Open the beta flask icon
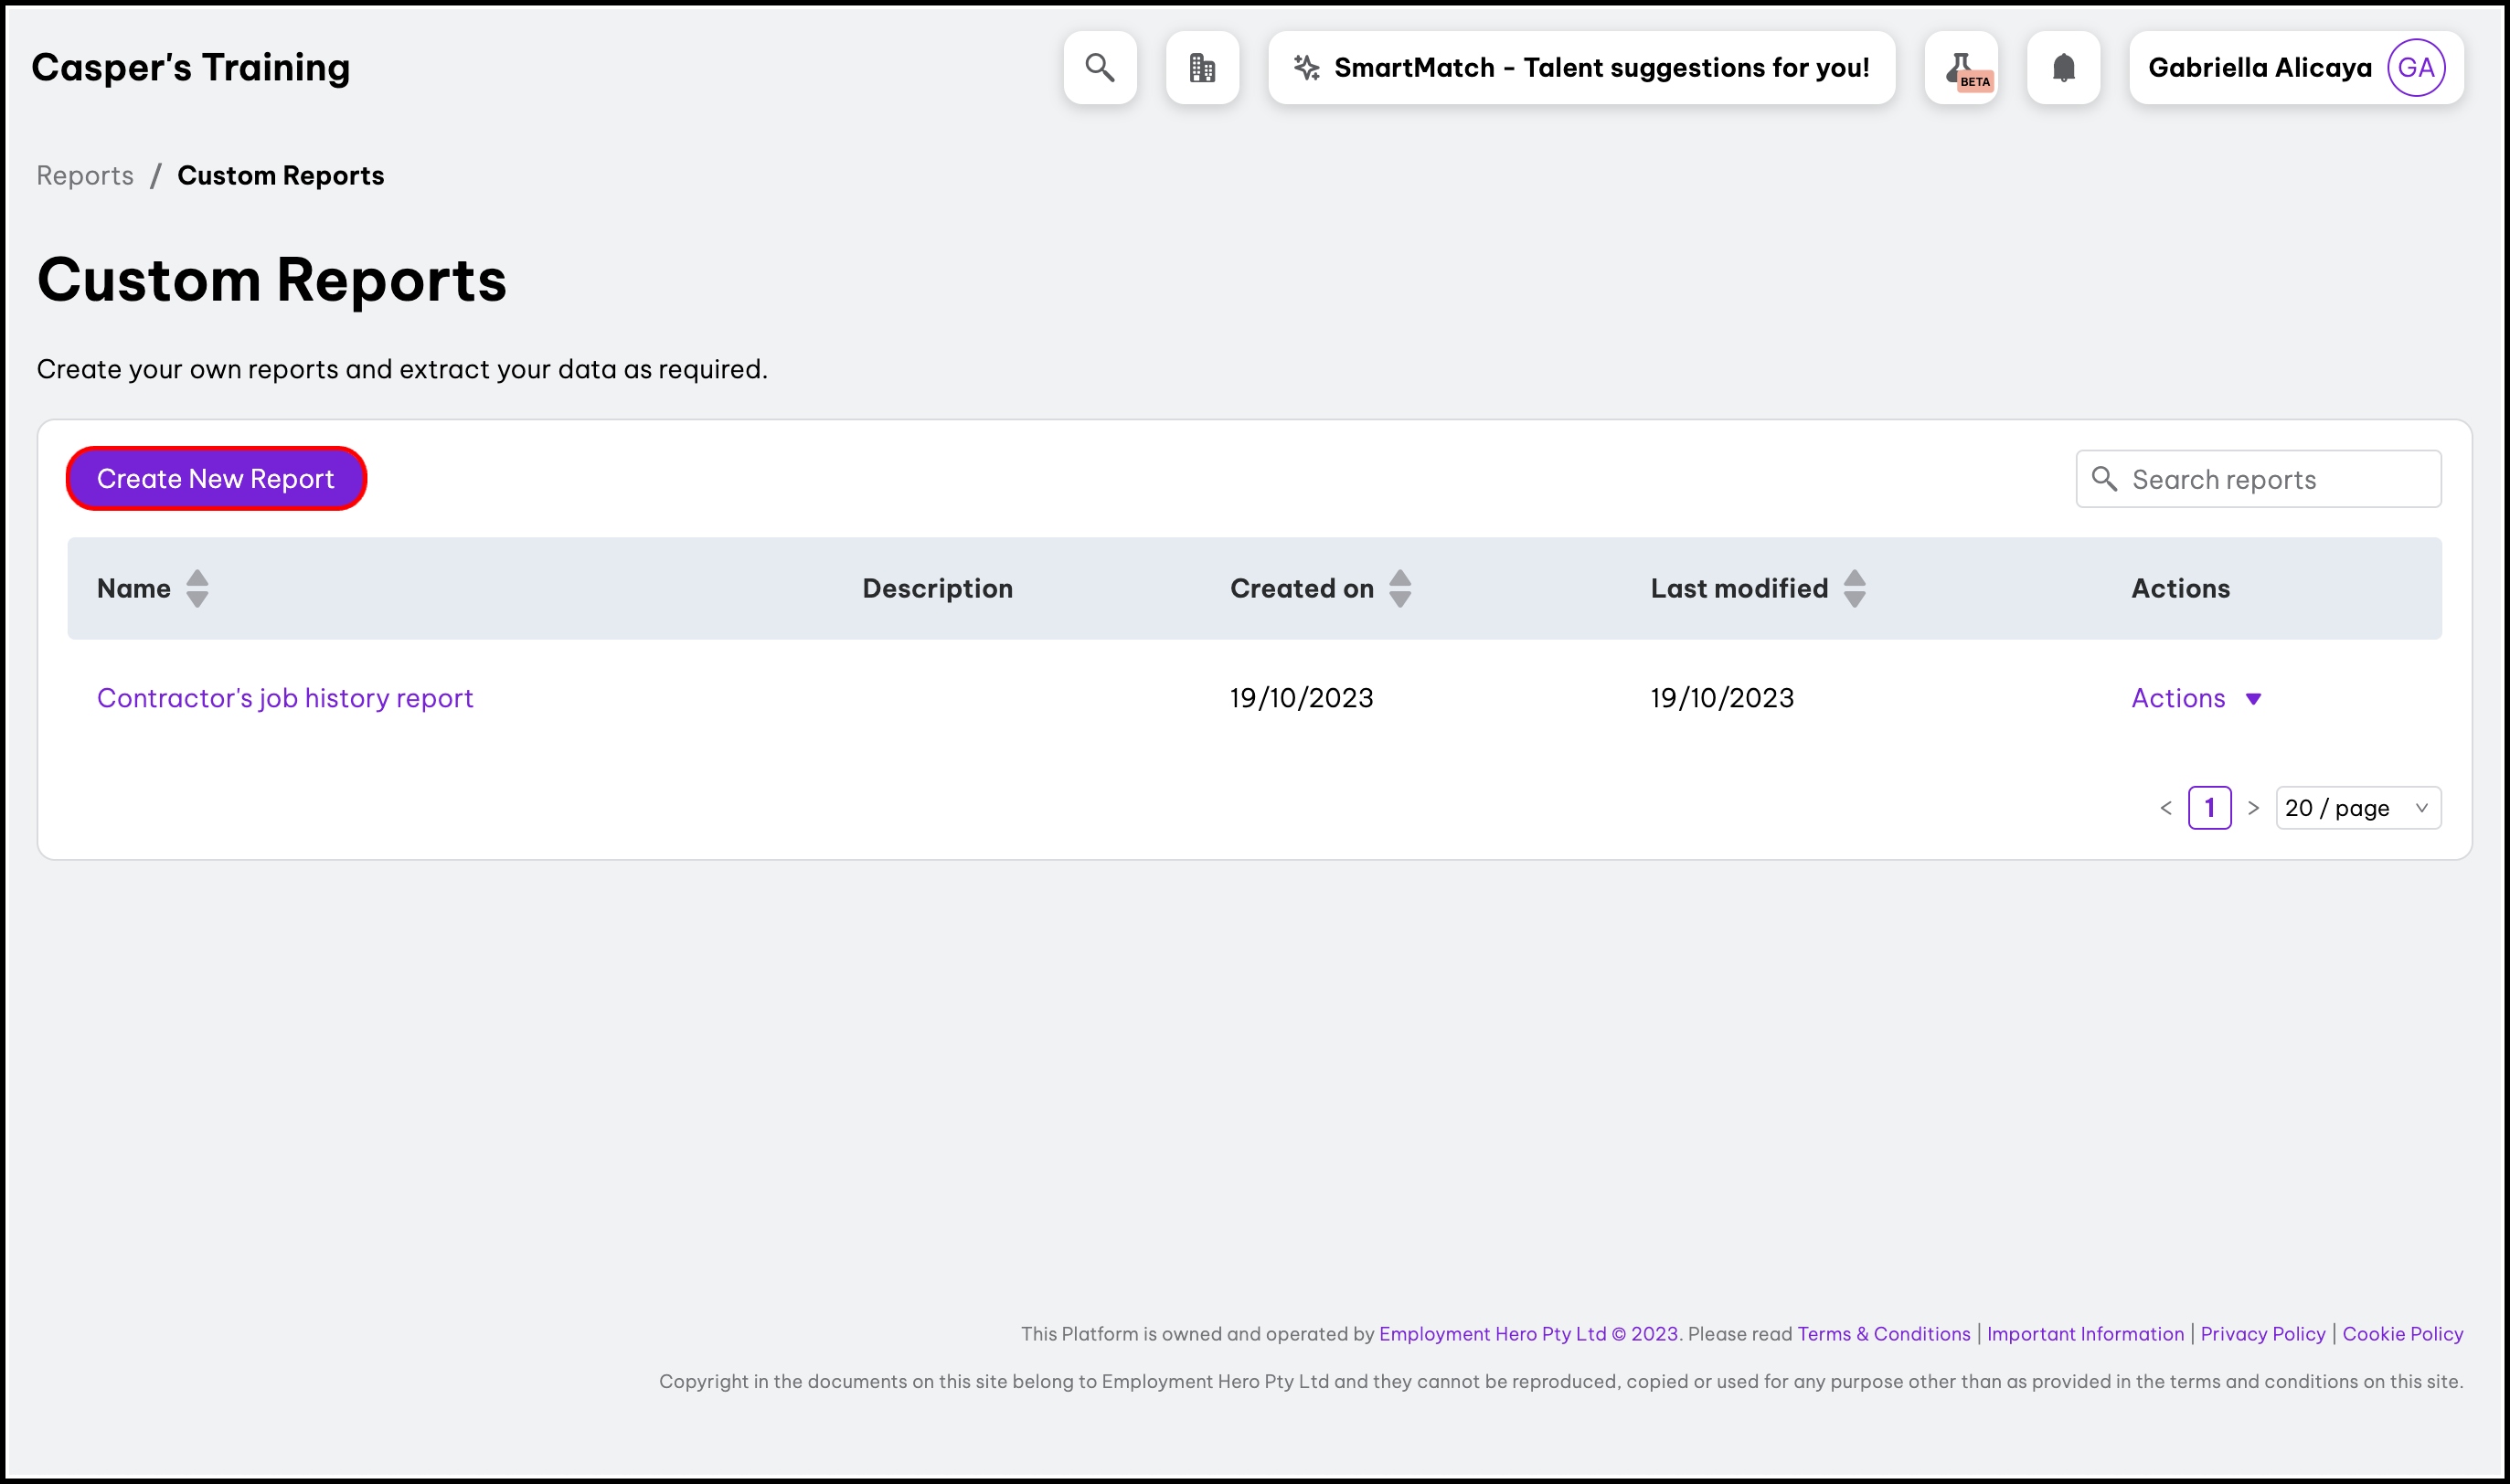 point(1961,68)
